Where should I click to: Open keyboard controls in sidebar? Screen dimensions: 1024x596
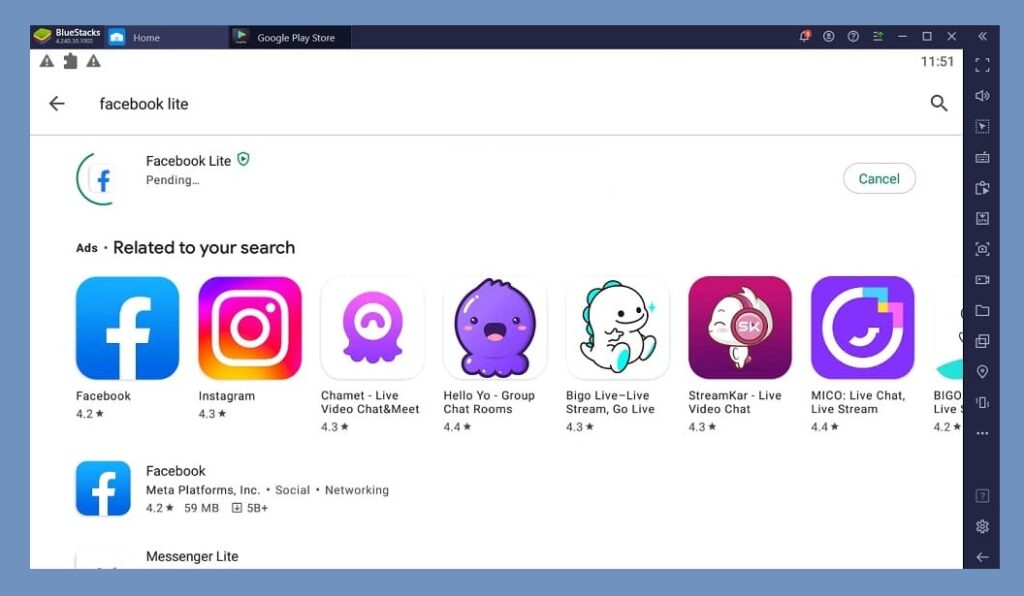click(x=982, y=157)
